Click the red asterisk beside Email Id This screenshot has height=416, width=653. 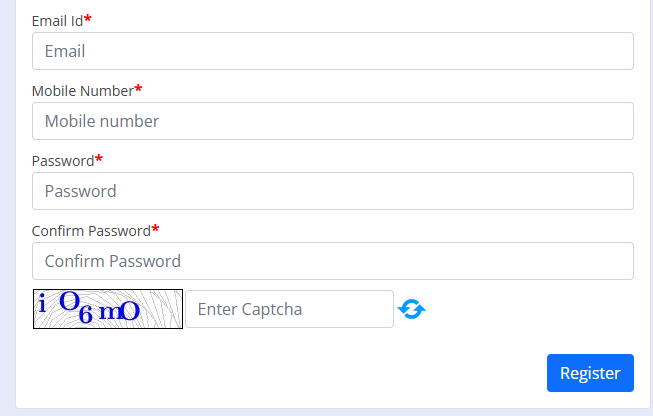tap(88, 19)
